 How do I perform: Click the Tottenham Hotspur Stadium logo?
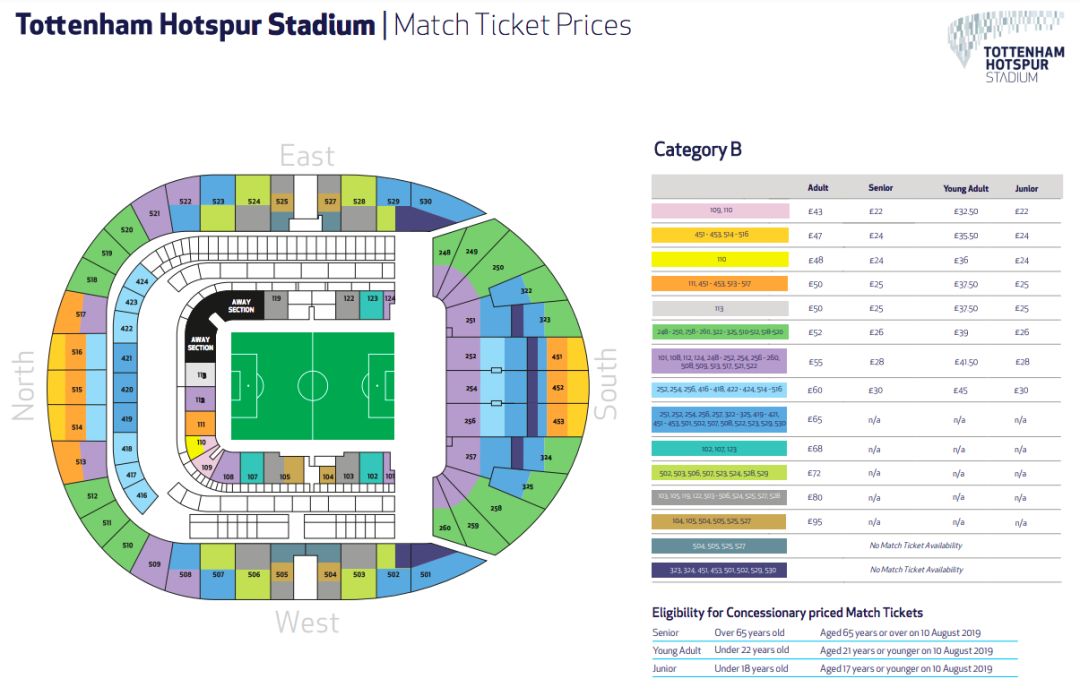[1006, 47]
